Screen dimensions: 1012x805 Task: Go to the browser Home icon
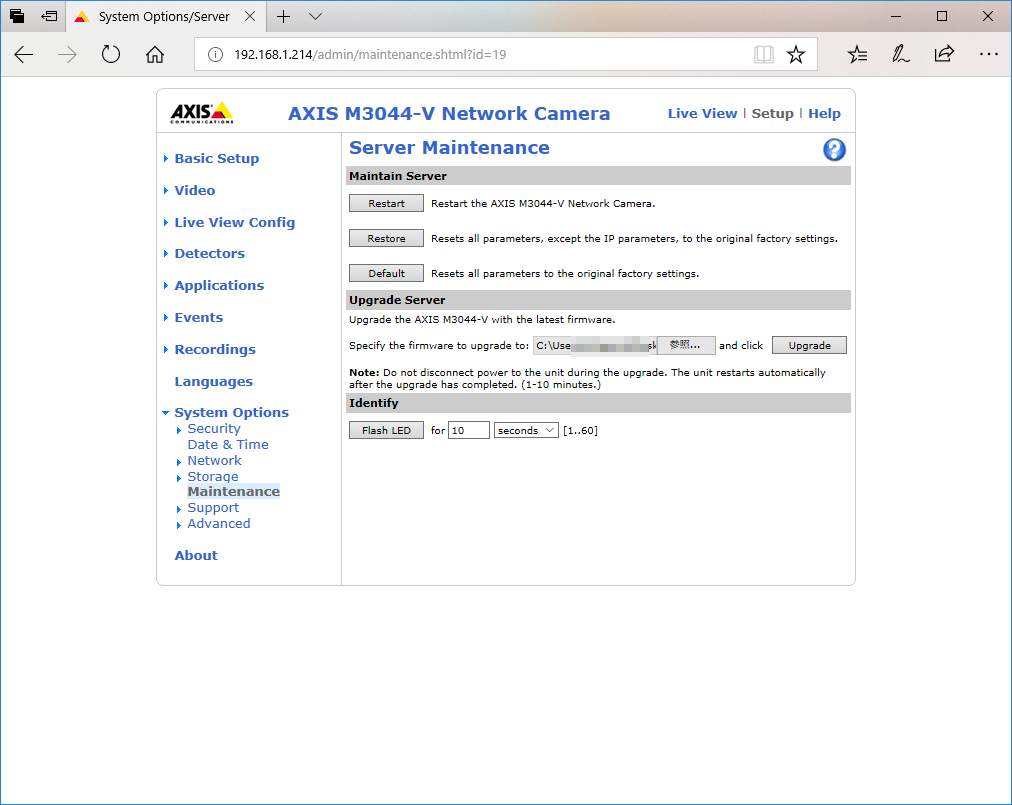coord(155,54)
